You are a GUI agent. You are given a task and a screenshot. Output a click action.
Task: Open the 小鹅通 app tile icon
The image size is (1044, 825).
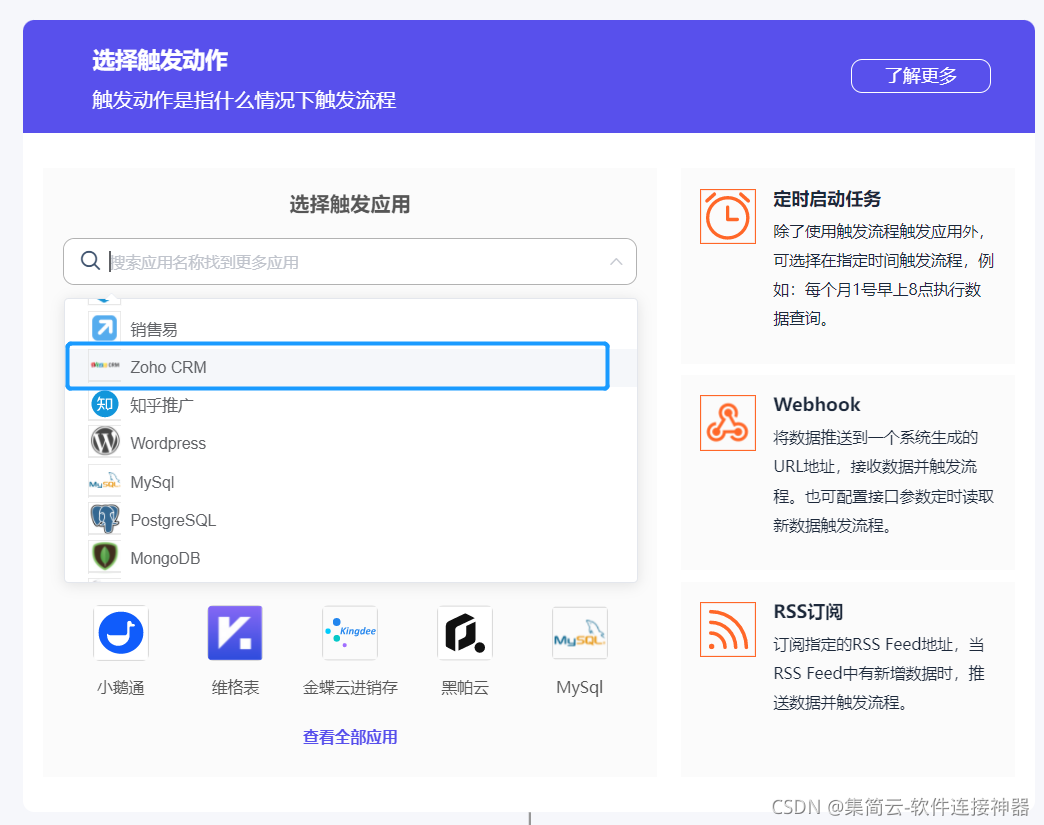(x=121, y=633)
